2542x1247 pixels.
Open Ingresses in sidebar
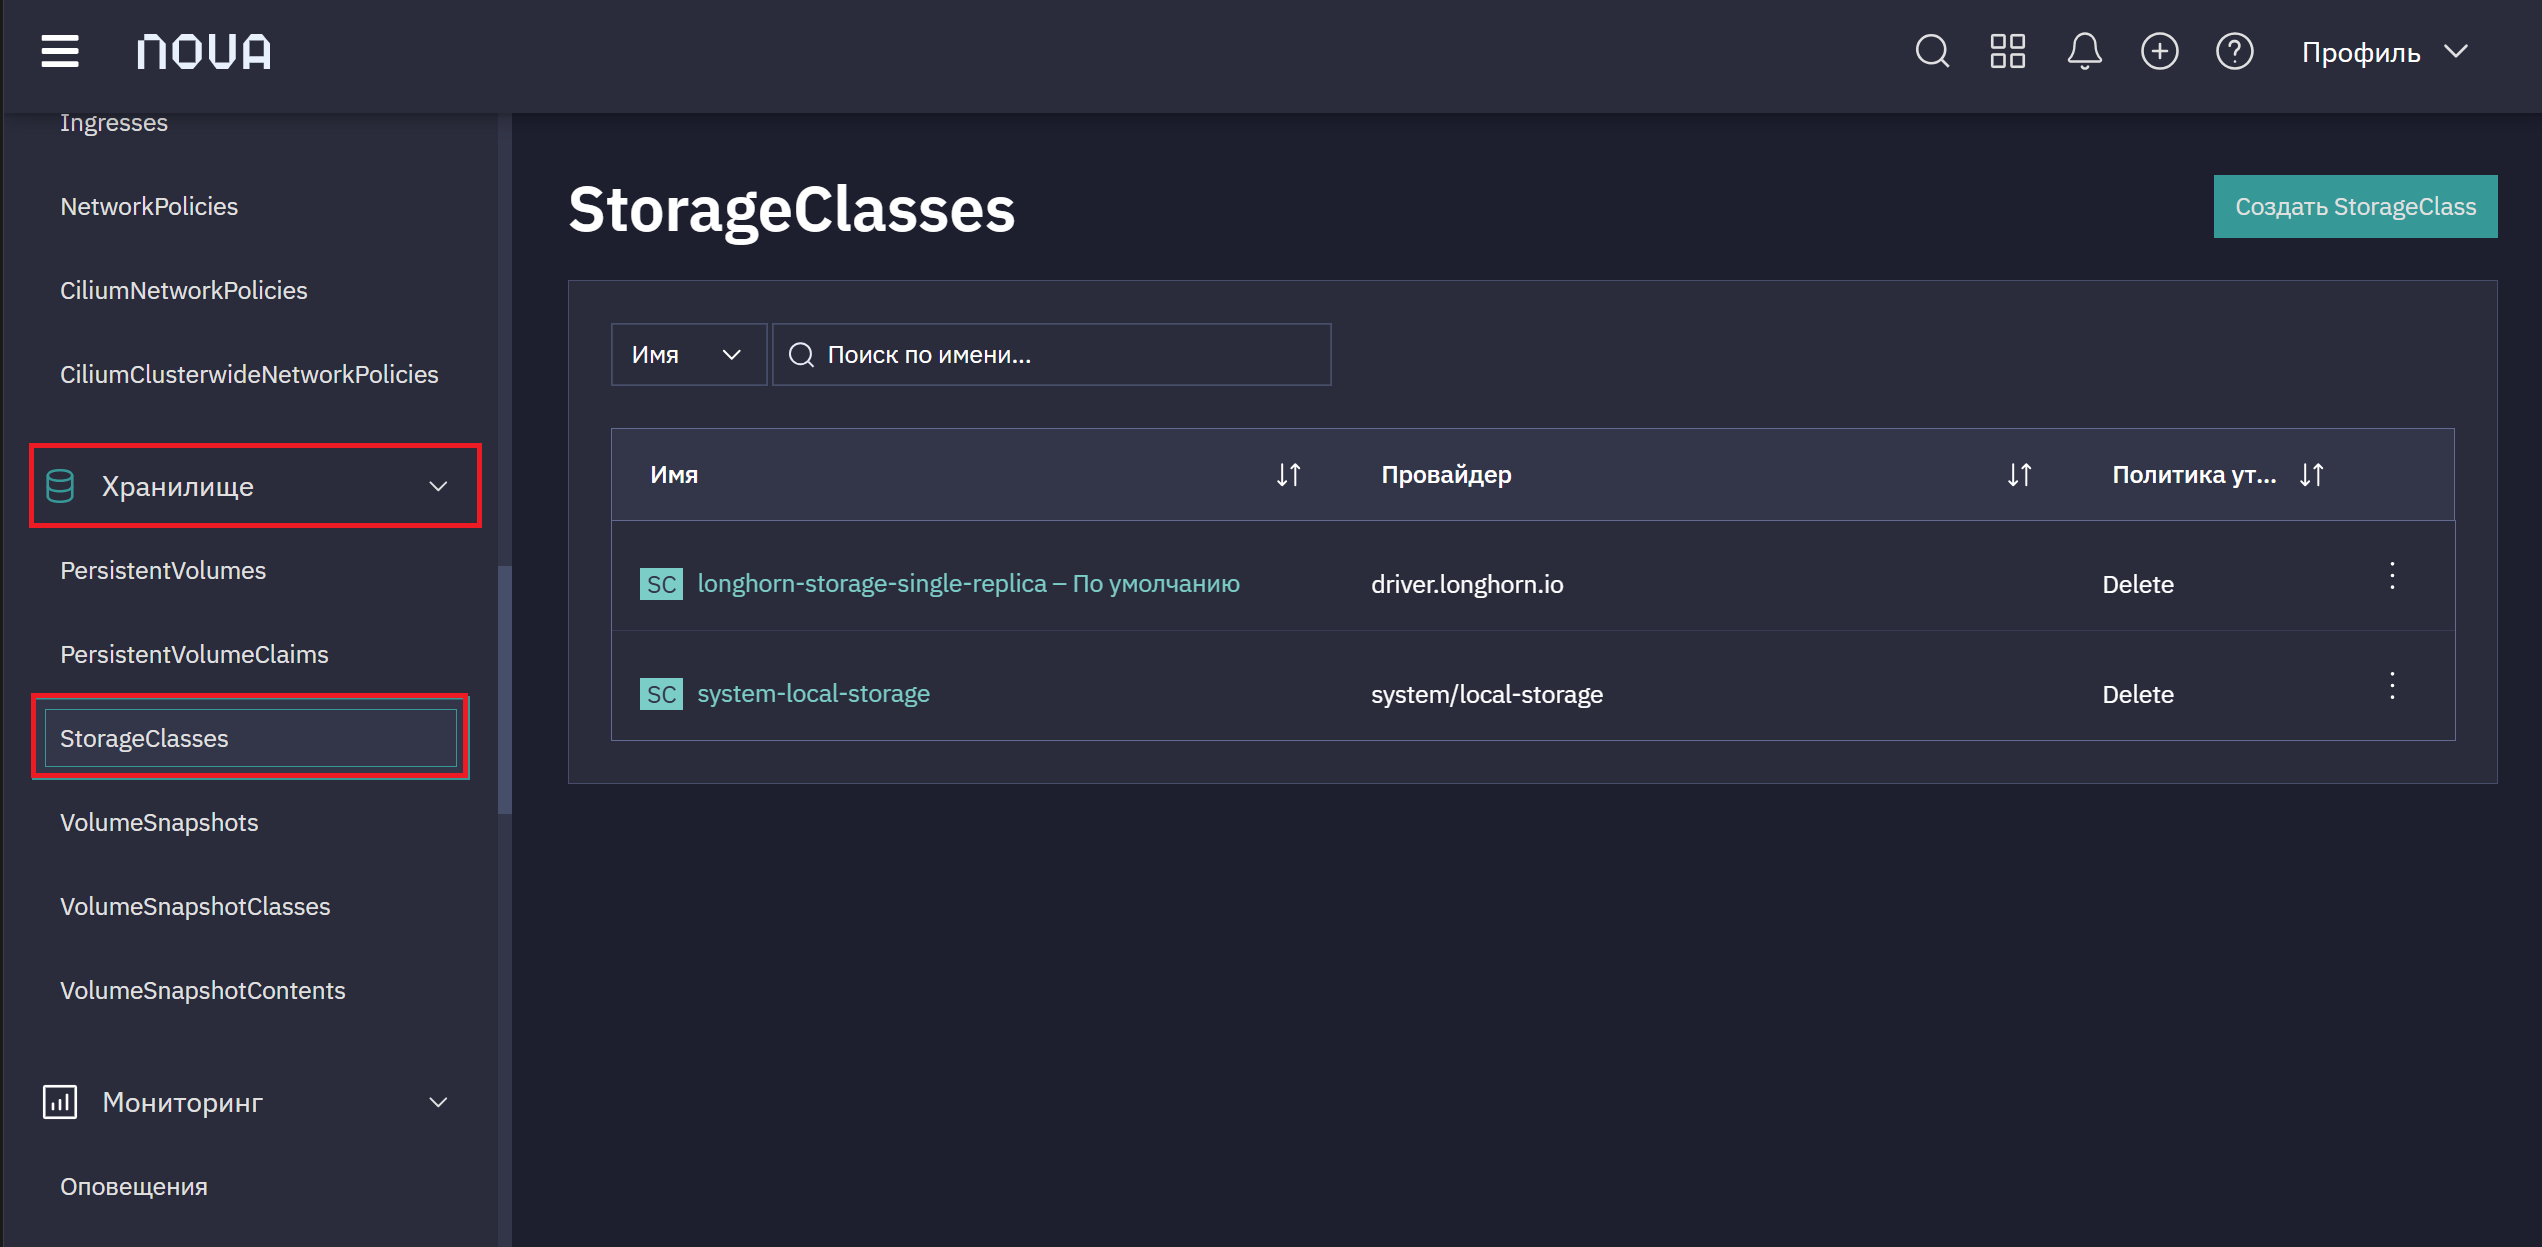(x=114, y=122)
